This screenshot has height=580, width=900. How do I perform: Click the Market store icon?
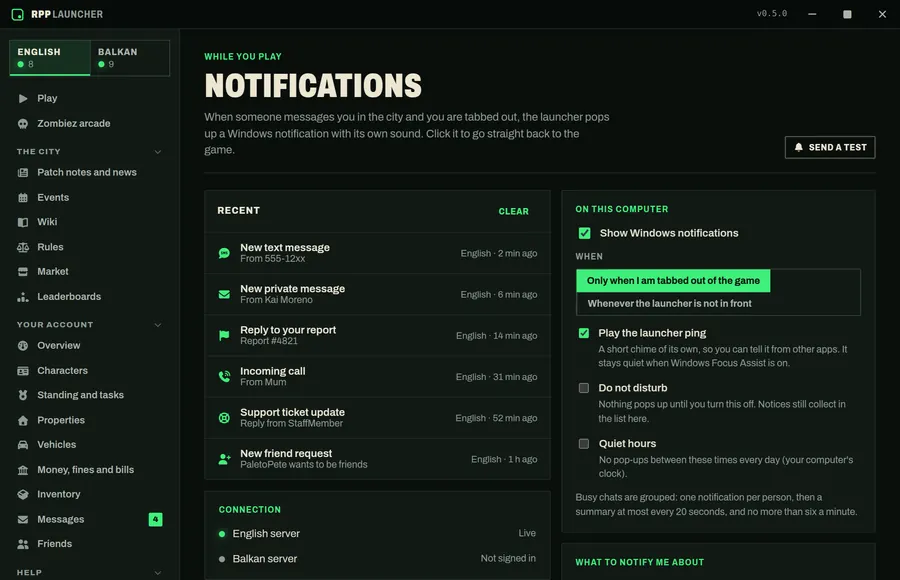[x=23, y=272]
